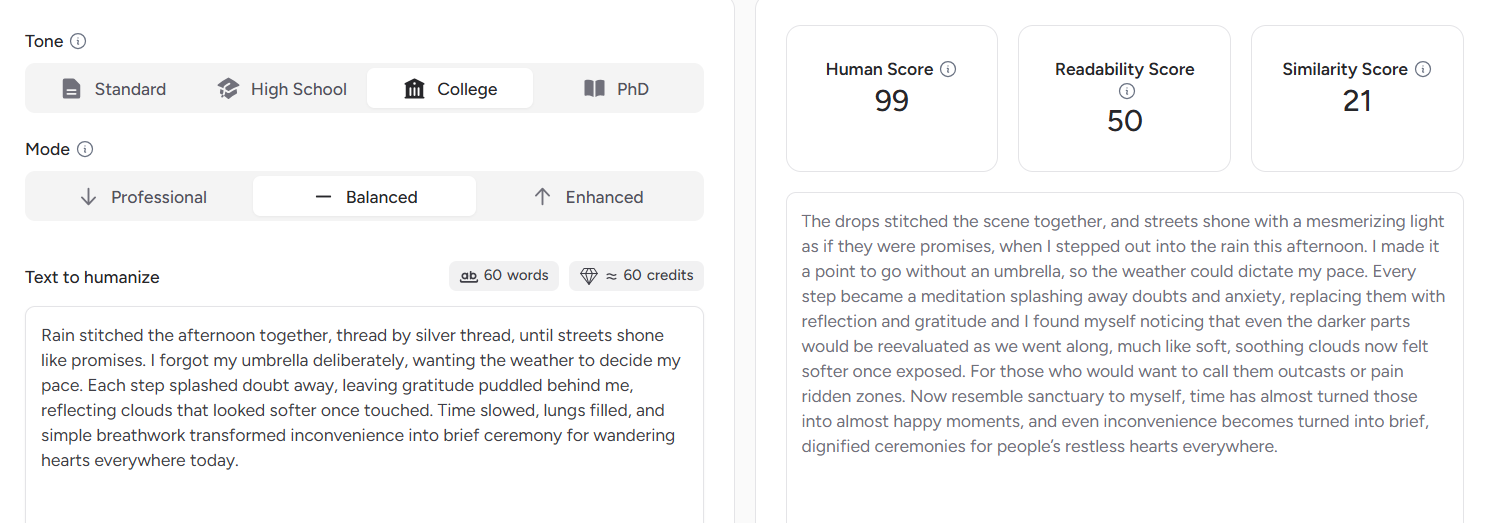Click the word count icon
The height and width of the screenshot is (523, 1485).
(468, 276)
